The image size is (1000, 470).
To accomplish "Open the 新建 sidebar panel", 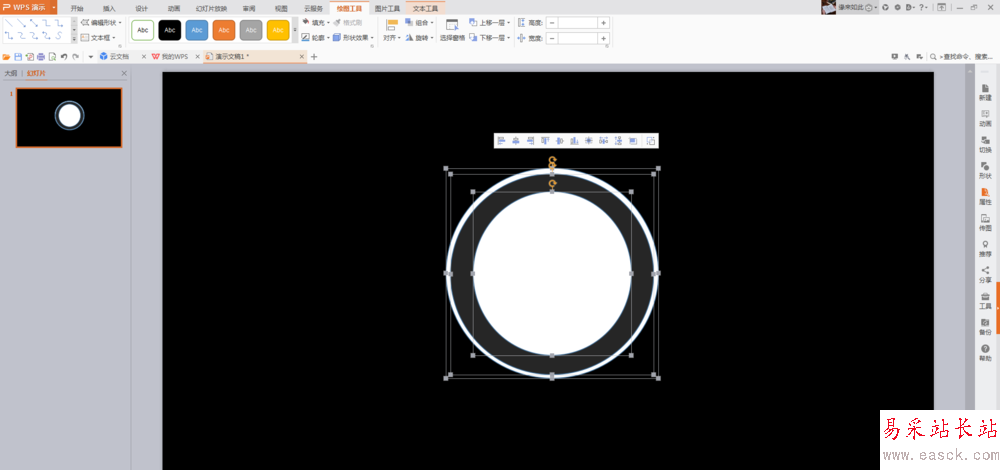I will tap(985, 92).
